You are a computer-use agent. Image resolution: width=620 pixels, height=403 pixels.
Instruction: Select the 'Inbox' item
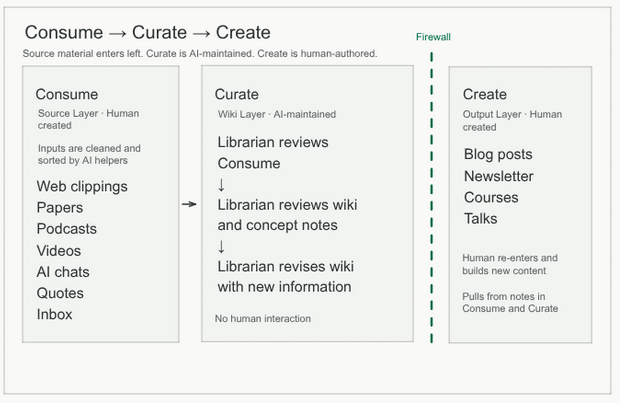55,314
